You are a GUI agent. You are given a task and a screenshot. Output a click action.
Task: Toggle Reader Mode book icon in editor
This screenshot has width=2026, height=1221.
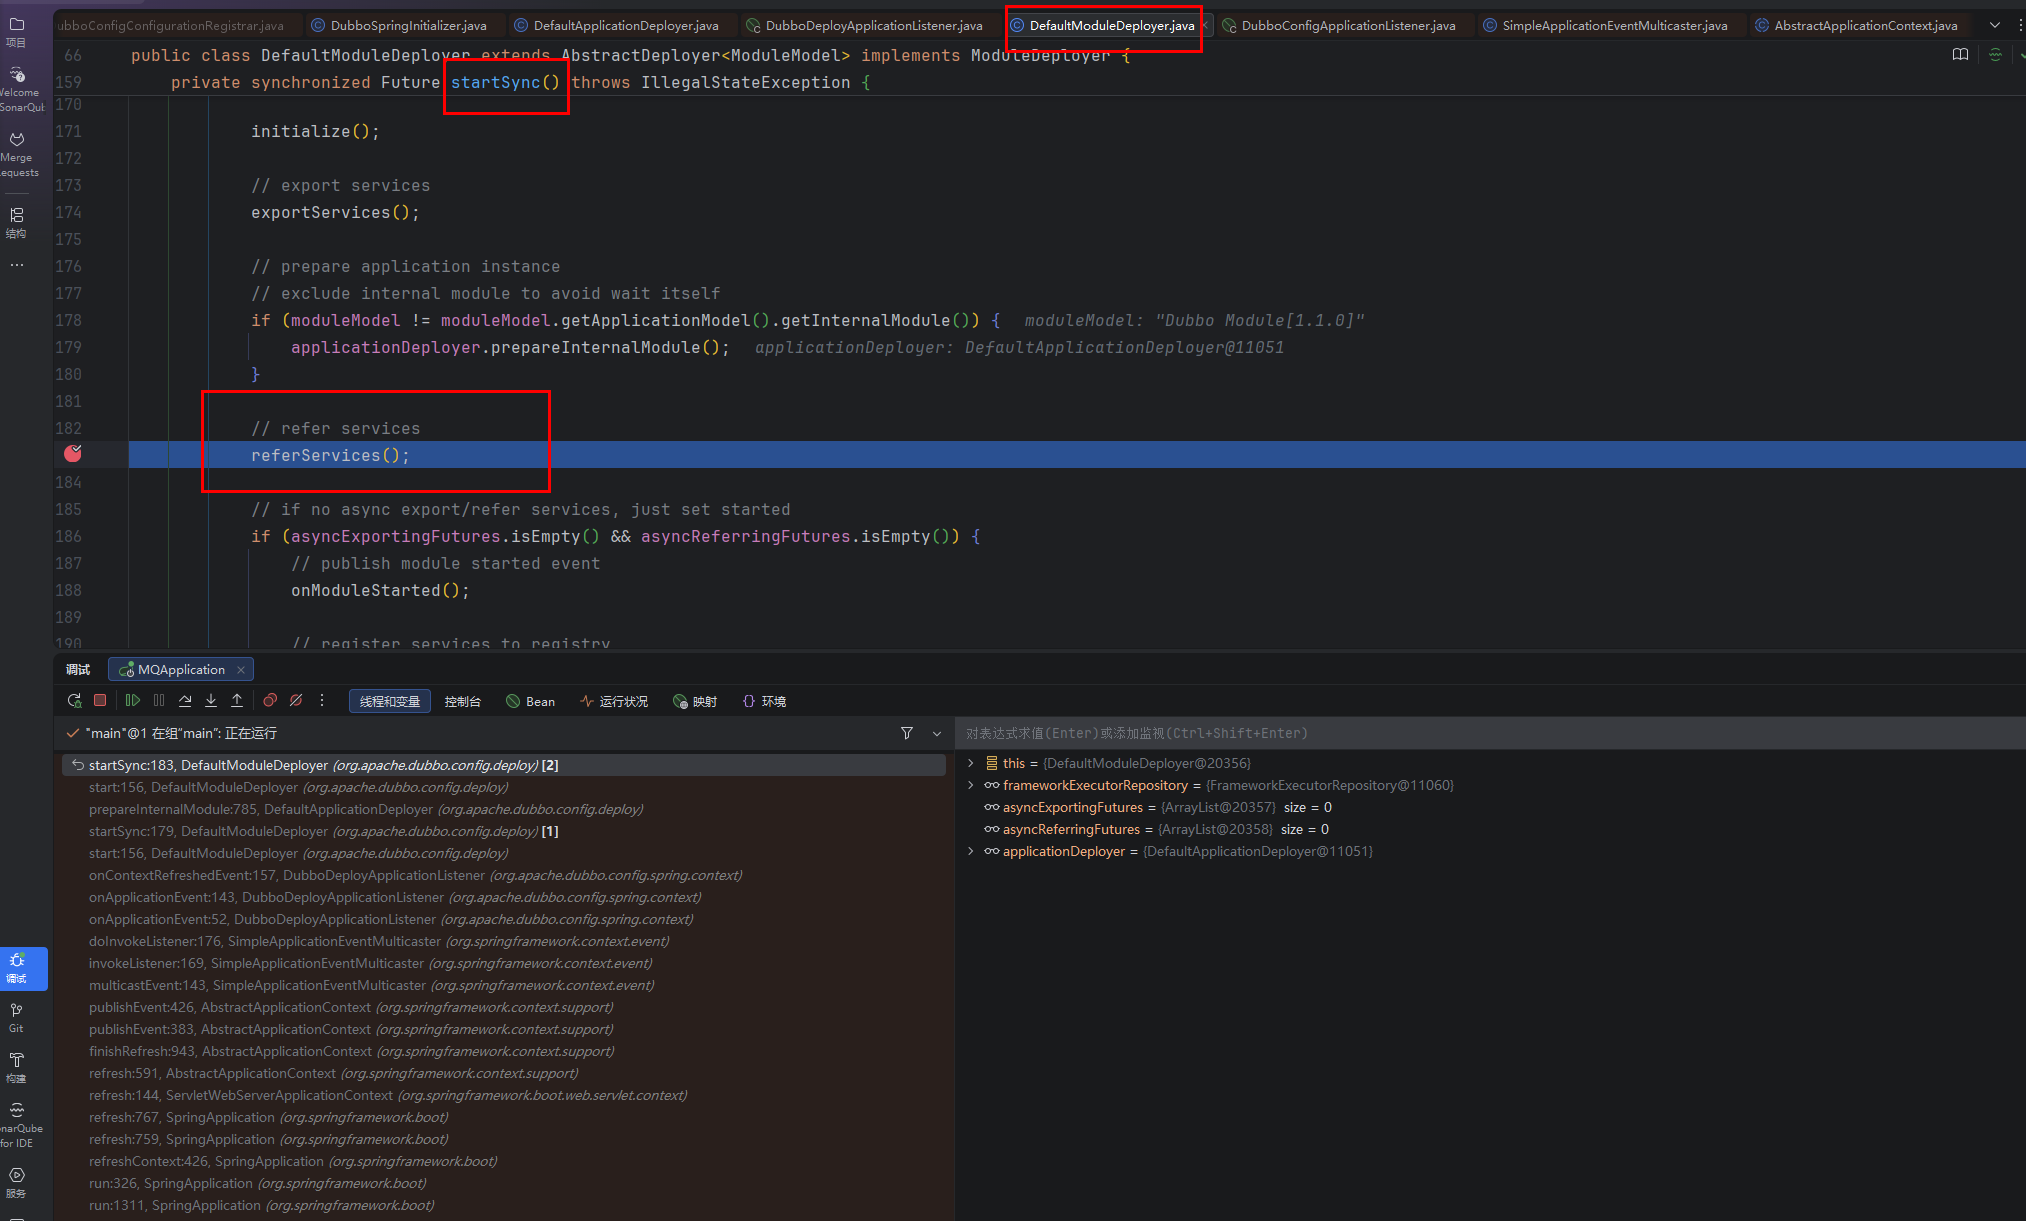(x=1960, y=55)
